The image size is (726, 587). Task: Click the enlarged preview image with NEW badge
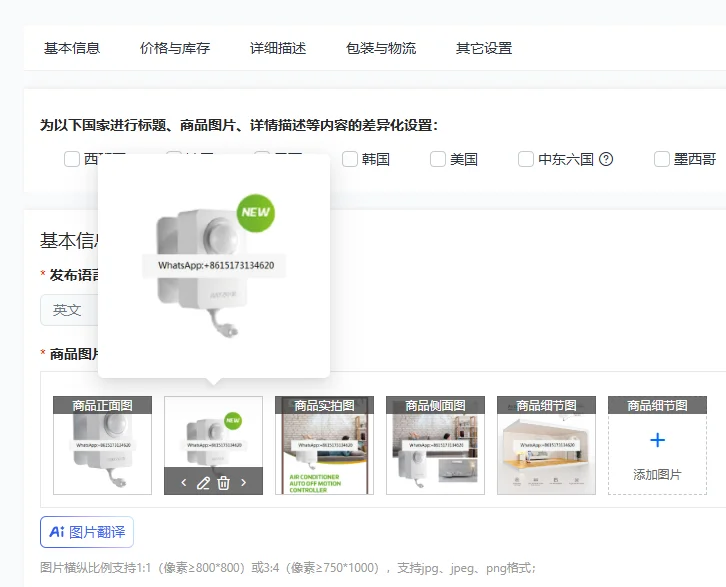(x=214, y=266)
